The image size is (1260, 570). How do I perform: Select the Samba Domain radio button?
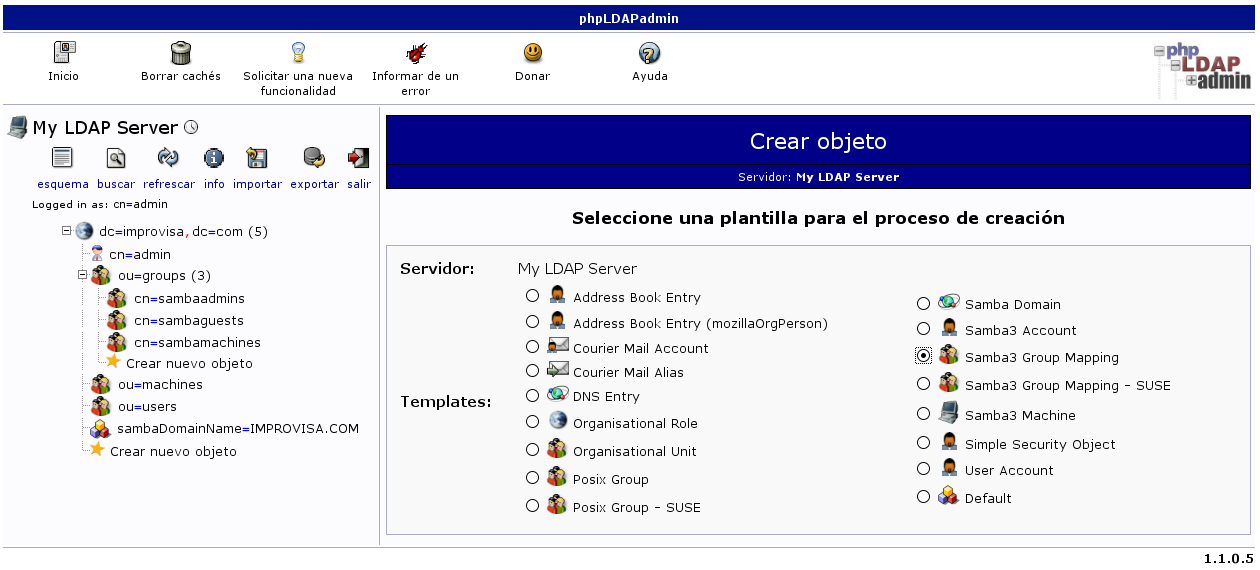[924, 302]
